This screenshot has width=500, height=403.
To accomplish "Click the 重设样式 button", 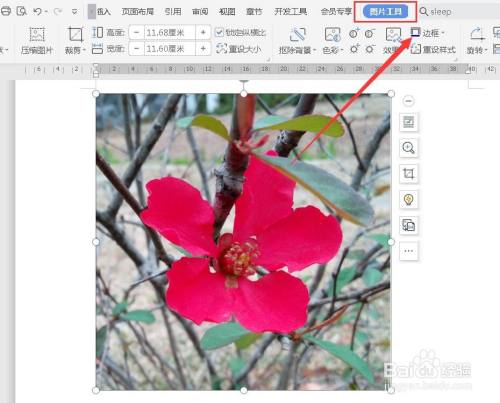I will (x=433, y=50).
